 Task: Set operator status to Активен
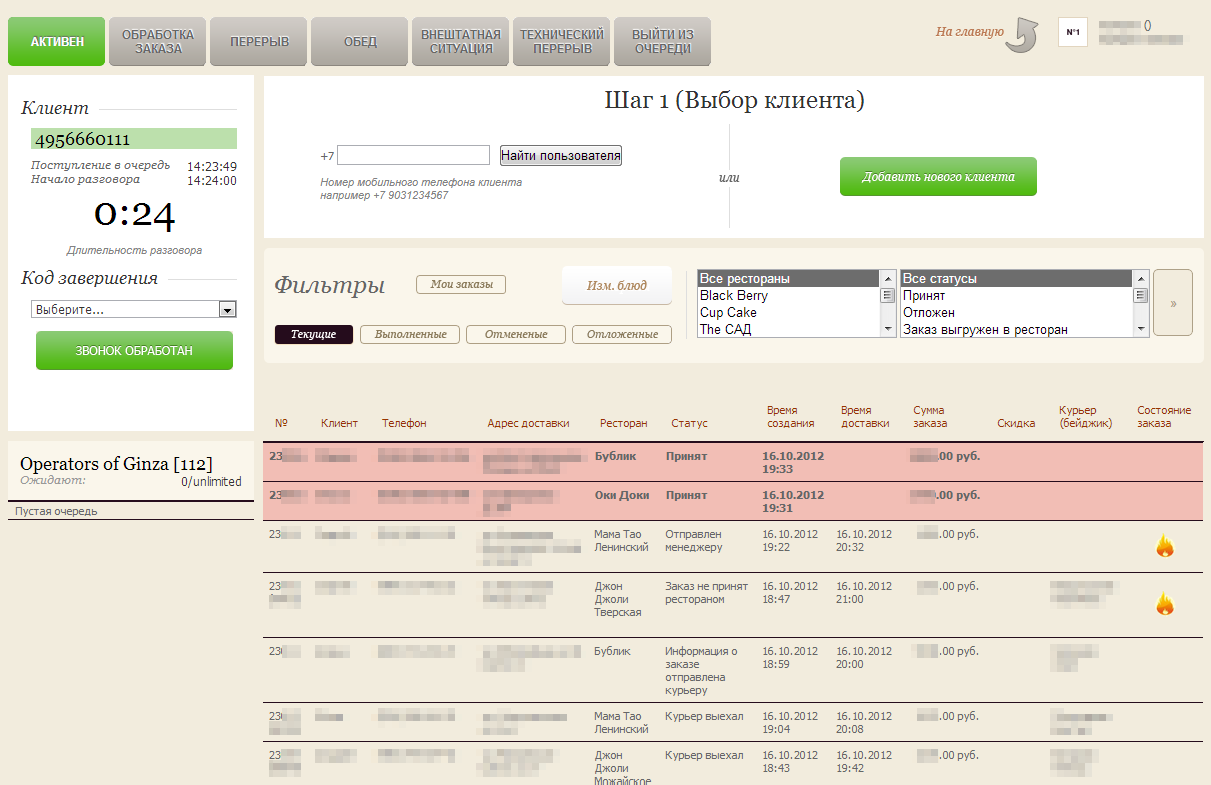pyautogui.click(x=56, y=42)
